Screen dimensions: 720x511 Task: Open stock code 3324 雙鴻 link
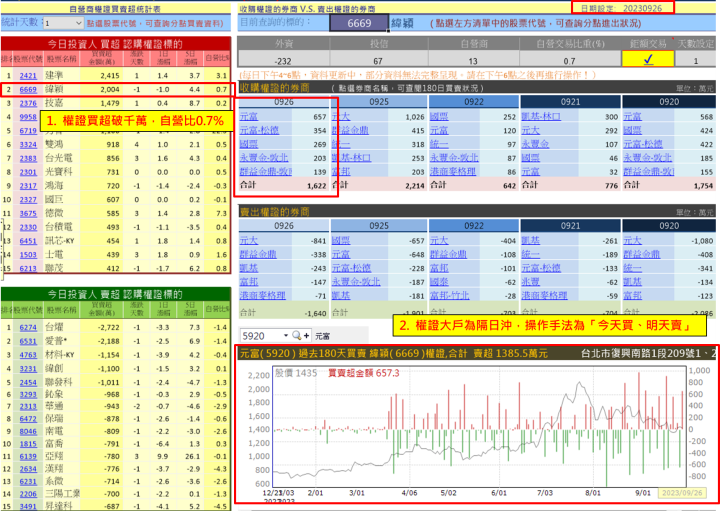pyautogui.click(x=28, y=144)
